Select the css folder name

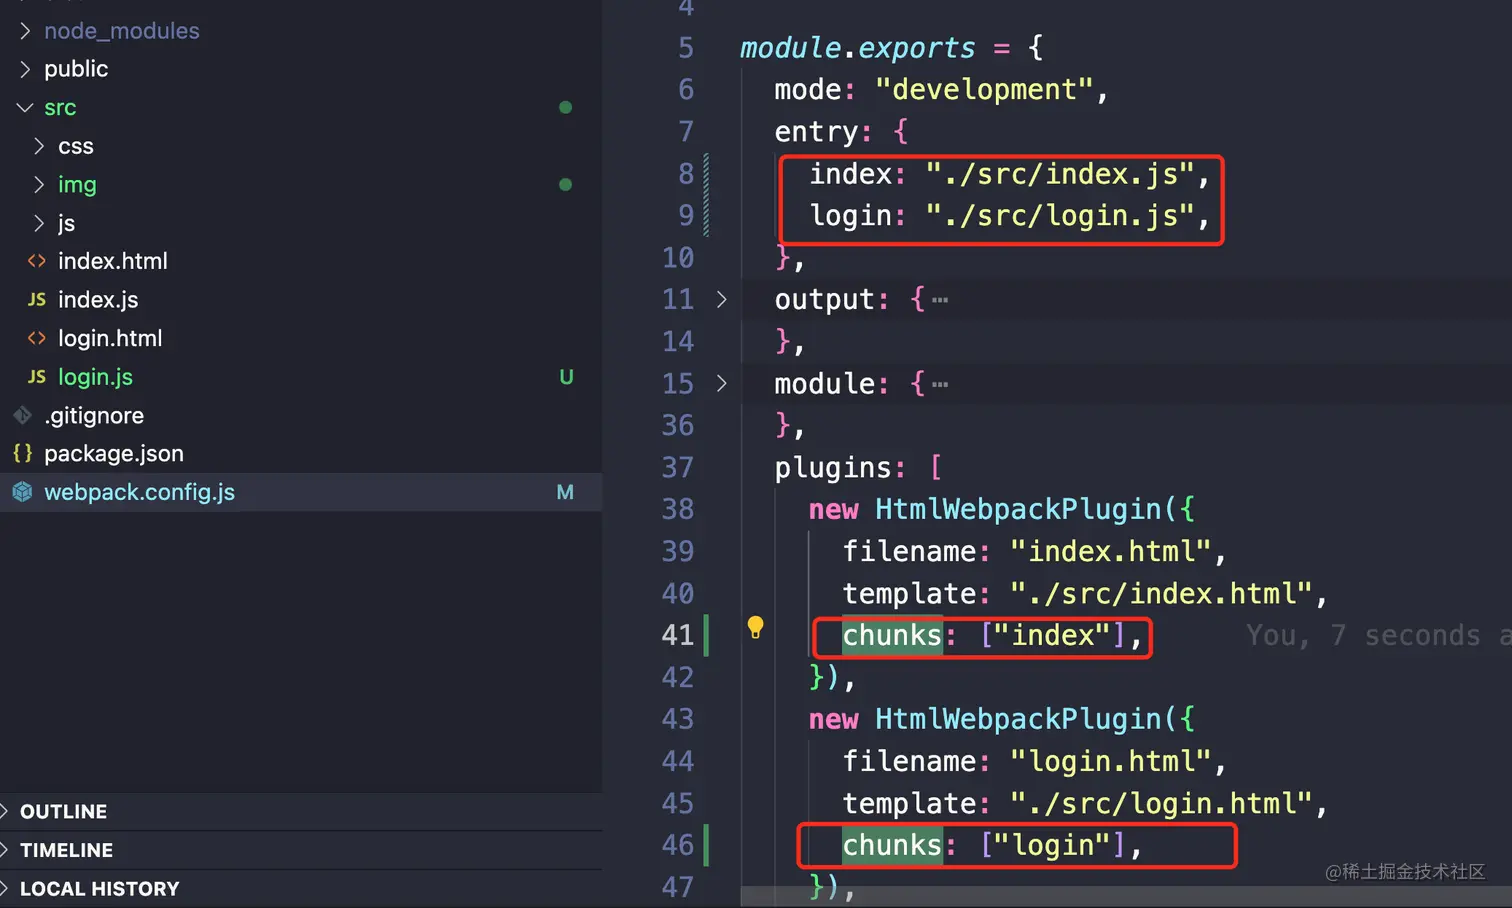pos(76,146)
